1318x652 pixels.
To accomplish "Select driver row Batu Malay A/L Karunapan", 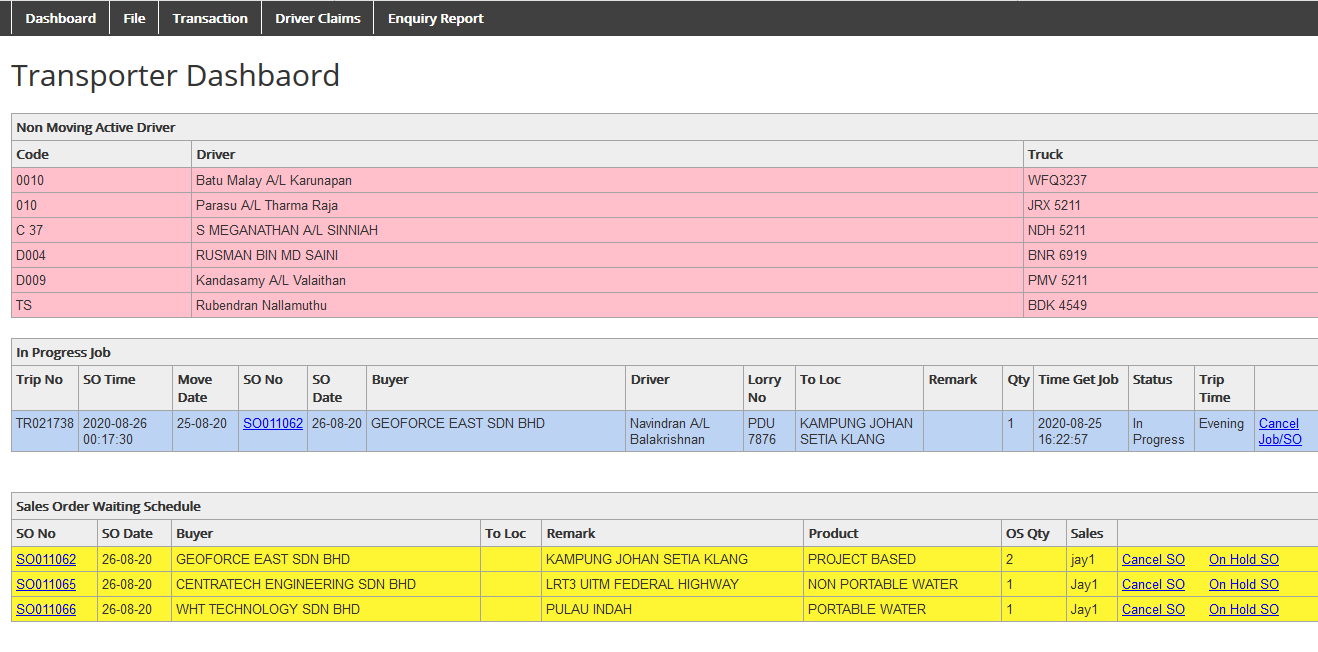I will (273, 181).
